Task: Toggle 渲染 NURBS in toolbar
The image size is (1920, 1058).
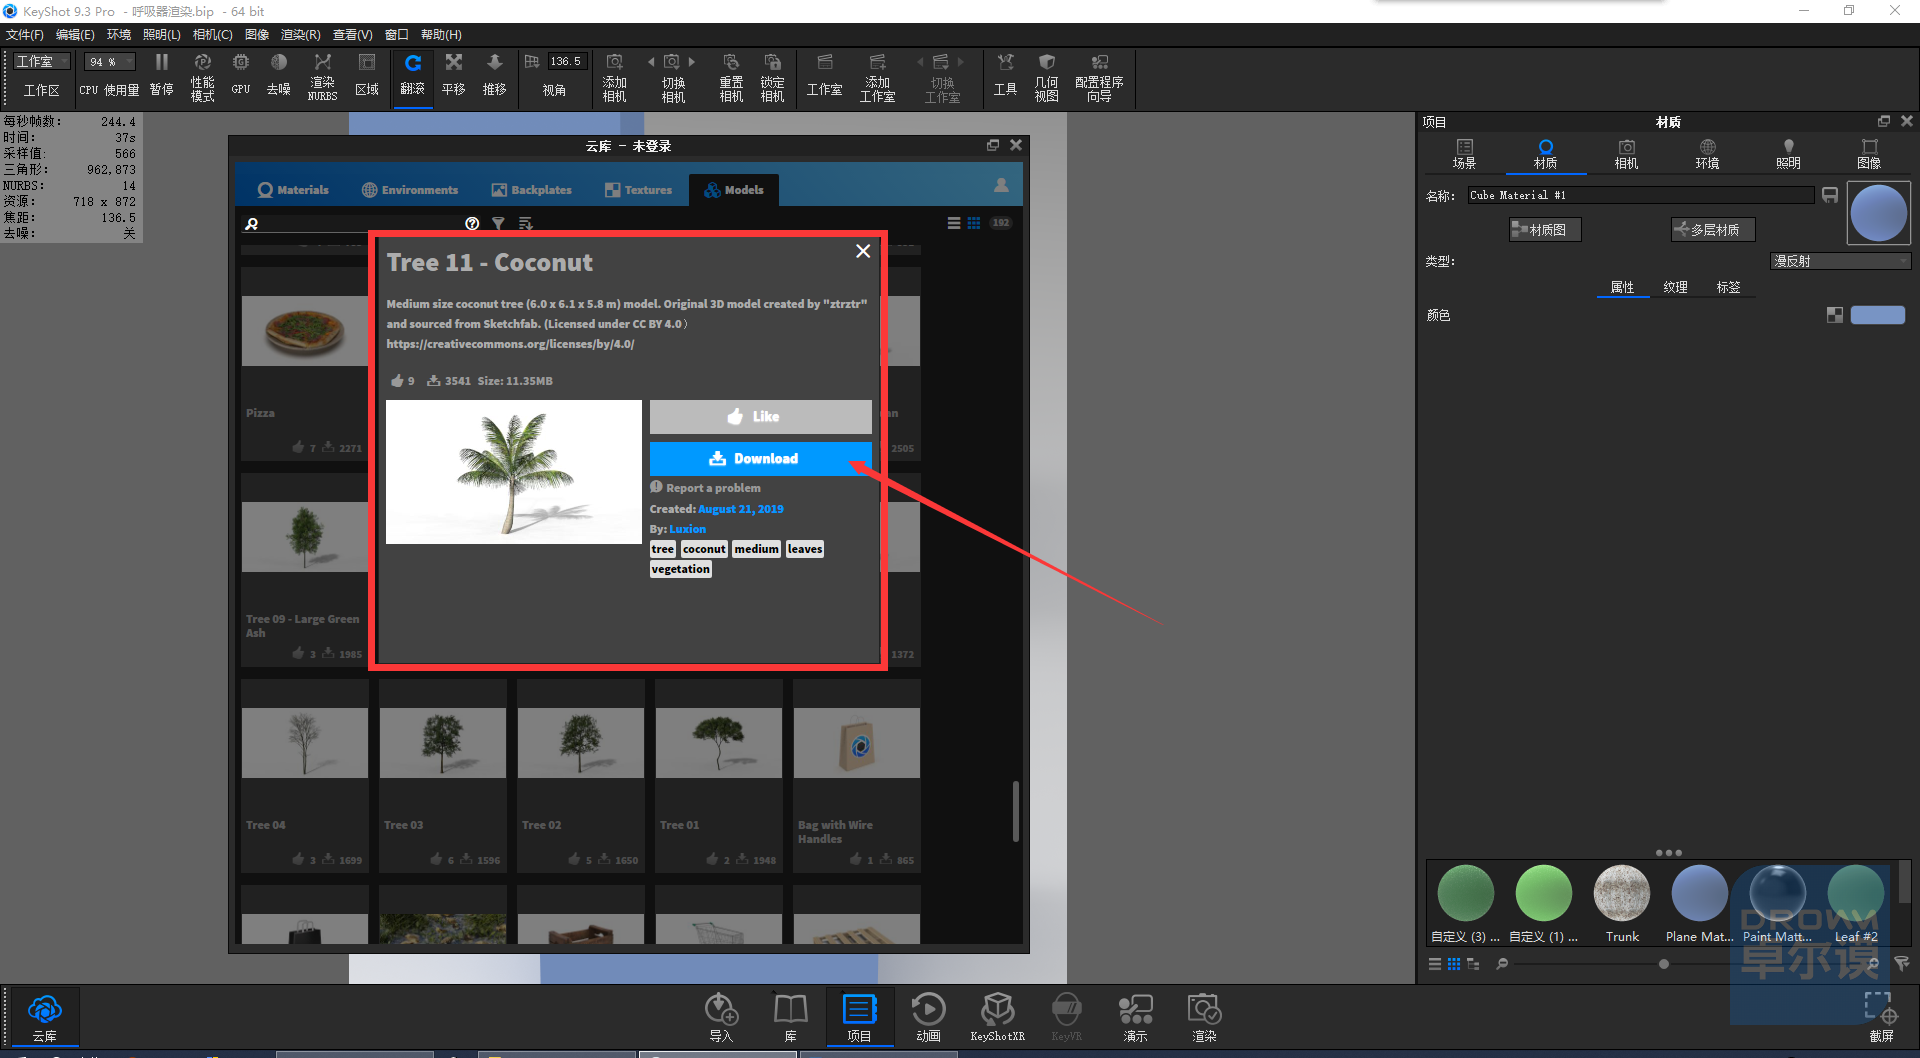Action: click(322, 76)
